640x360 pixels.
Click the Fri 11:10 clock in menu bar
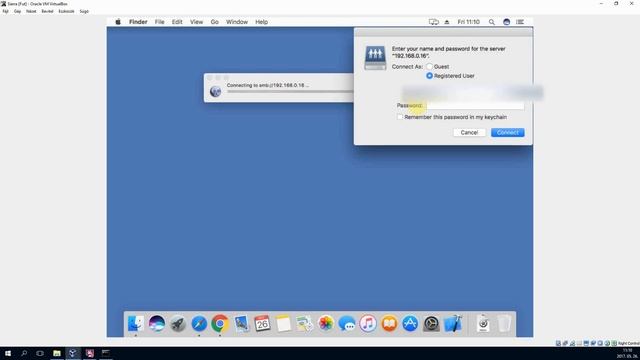tap(469, 22)
